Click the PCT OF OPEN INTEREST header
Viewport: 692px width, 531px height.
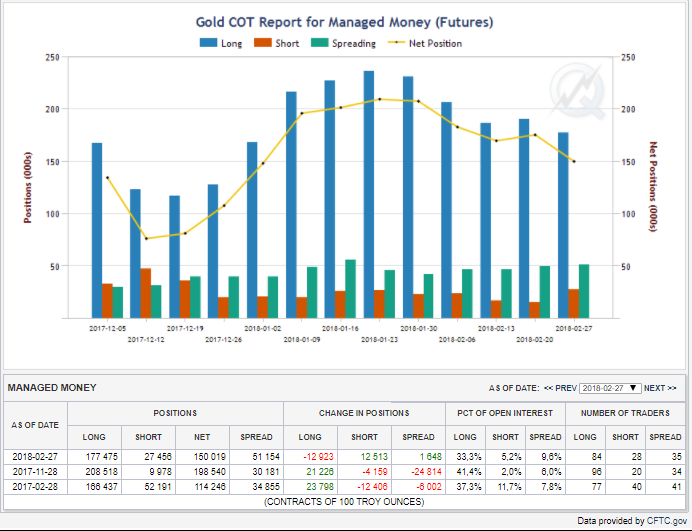click(x=505, y=413)
